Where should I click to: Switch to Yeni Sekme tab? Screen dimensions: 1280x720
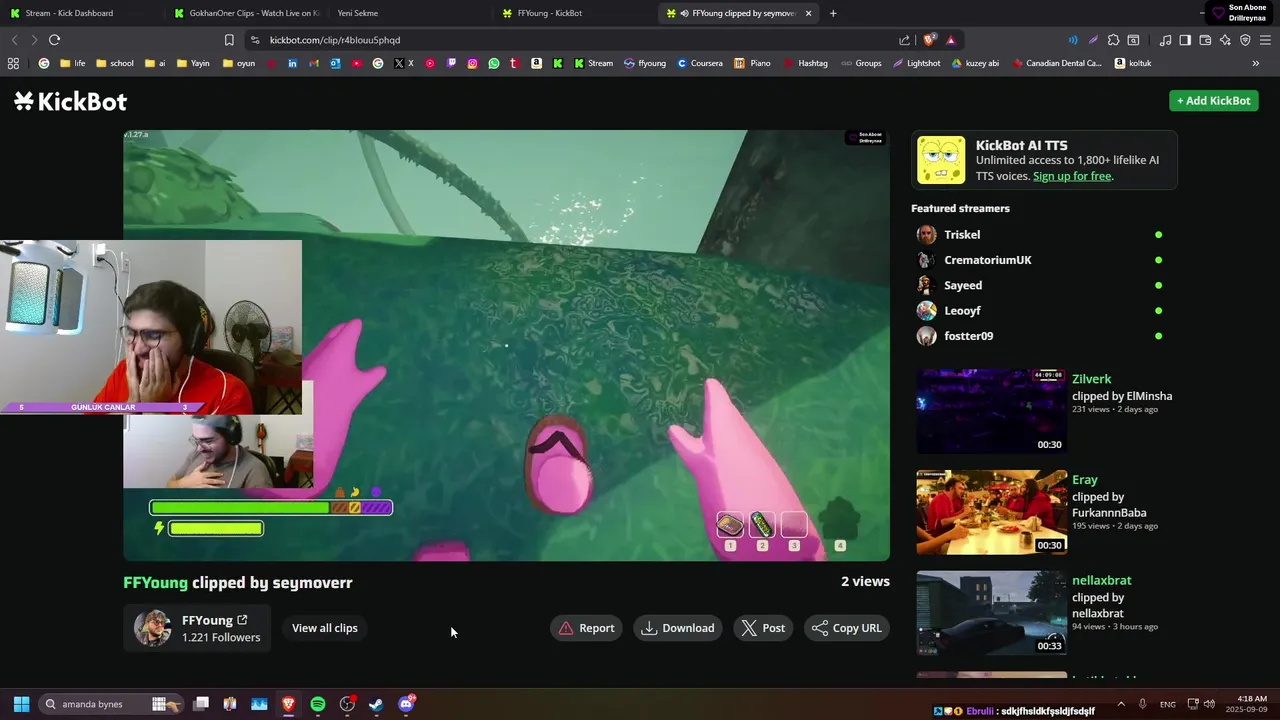(408, 13)
